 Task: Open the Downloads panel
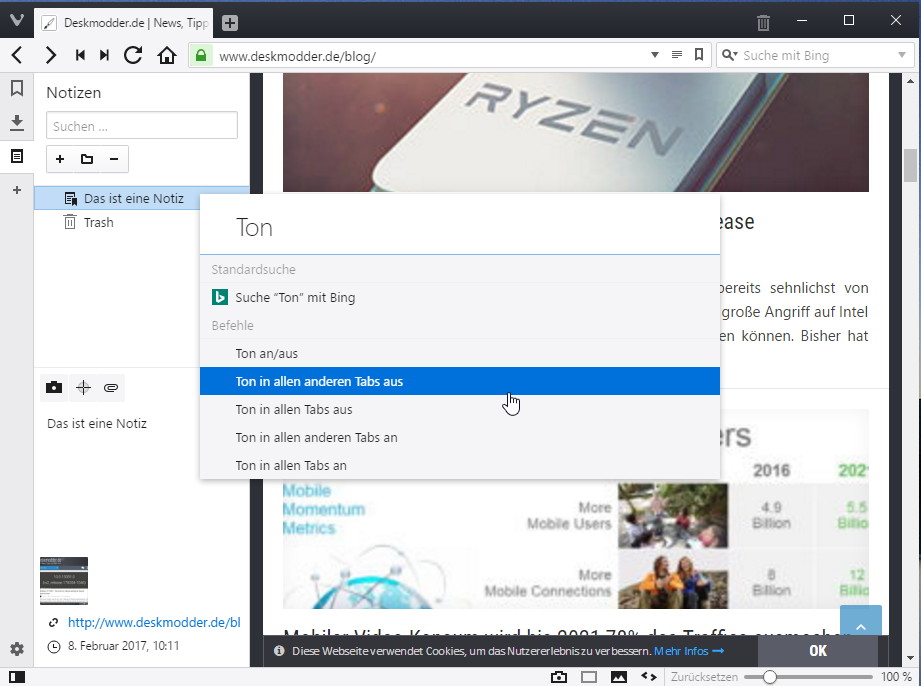tap(17, 122)
